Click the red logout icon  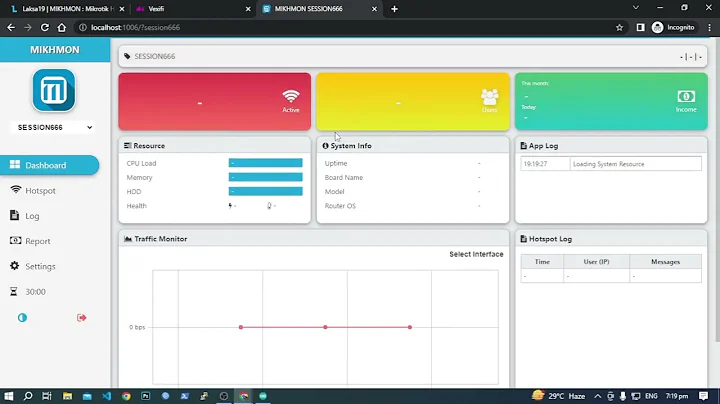pyautogui.click(x=82, y=318)
